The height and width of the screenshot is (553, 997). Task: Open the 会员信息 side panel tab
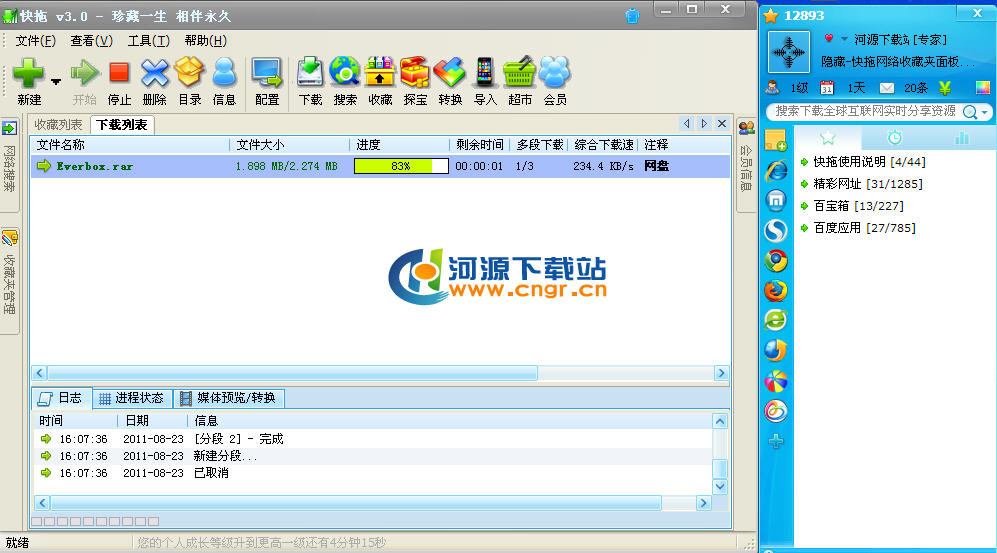click(x=746, y=165)
